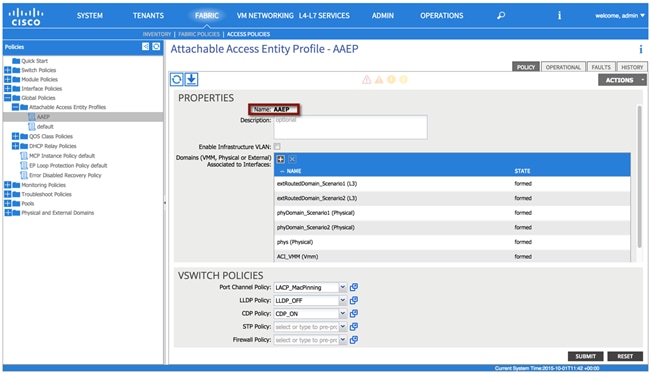Click the refresh icon in the toolbar
This screenshot has width=651, height=374.
point(176,79)
